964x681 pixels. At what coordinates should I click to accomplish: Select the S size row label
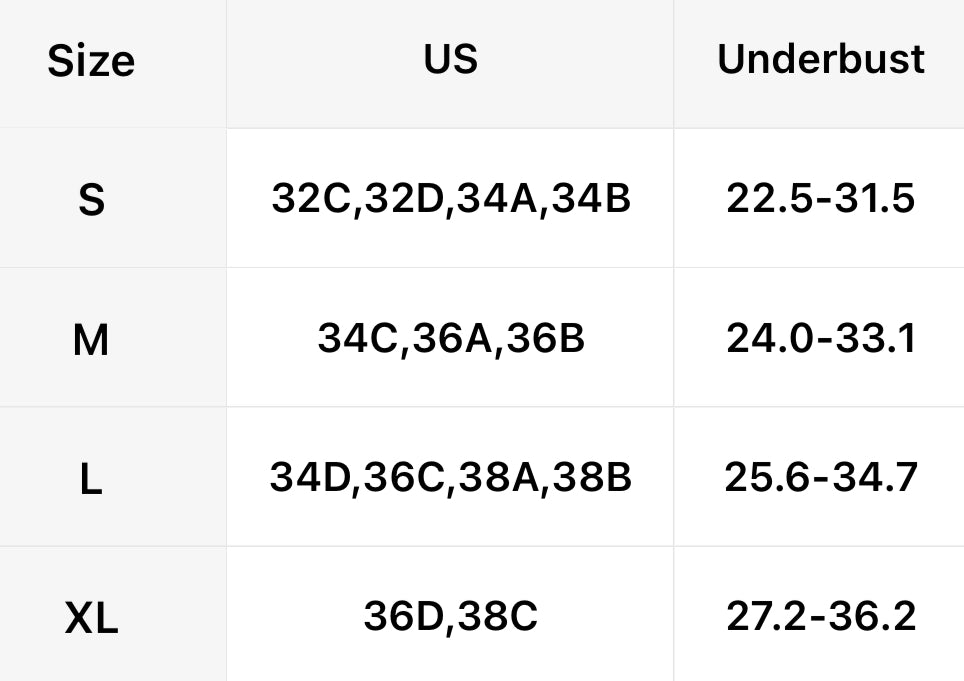pos(91,201)
